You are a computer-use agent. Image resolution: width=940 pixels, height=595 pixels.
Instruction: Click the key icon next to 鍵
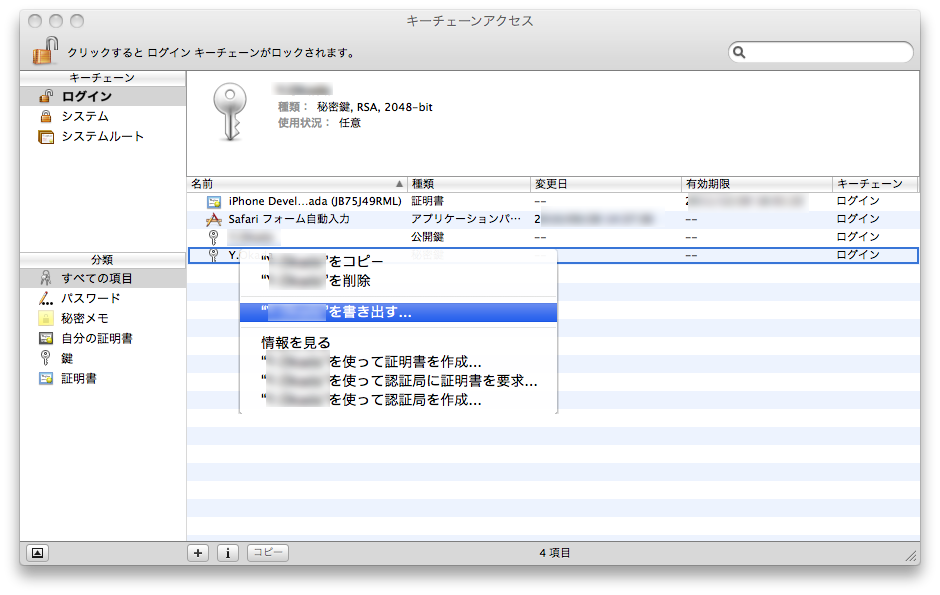click(46, 358)
